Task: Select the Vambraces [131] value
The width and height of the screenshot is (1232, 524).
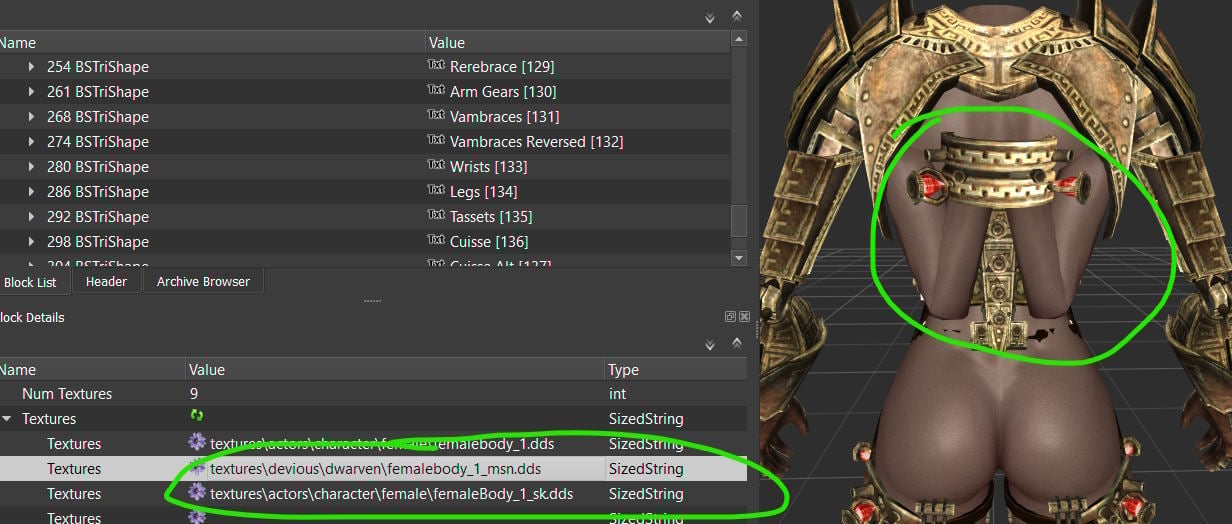Action: point(504,117)
